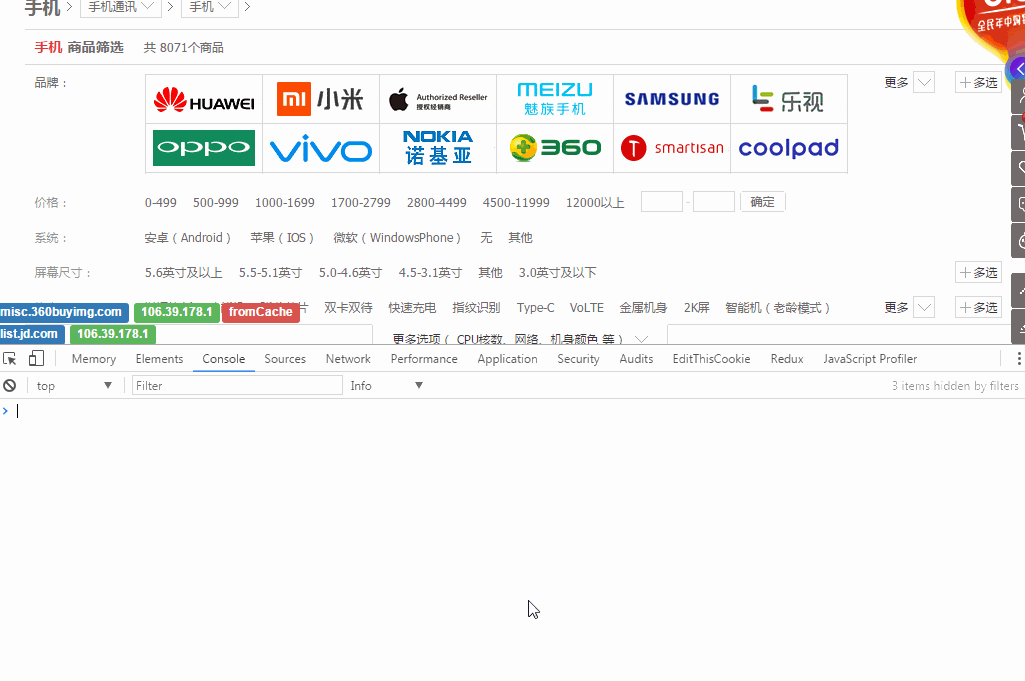Filter by Type-C feature
1025x681 pixels.
535,308
